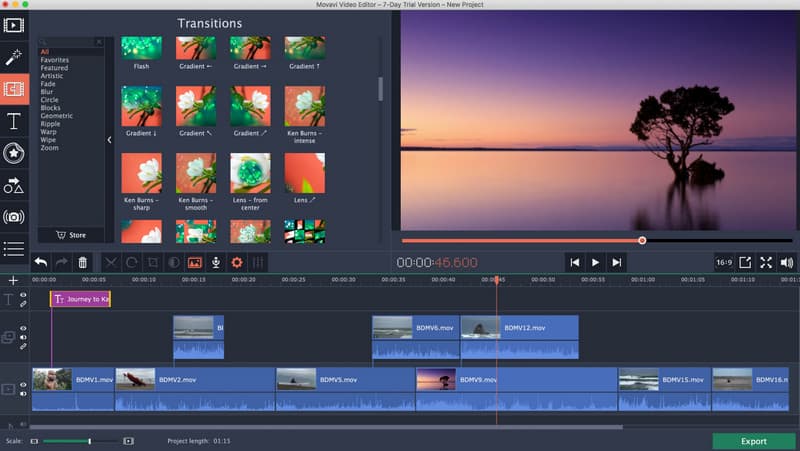Open the Titles text tab
Viewport: 800px width, 451px height.
14,121
